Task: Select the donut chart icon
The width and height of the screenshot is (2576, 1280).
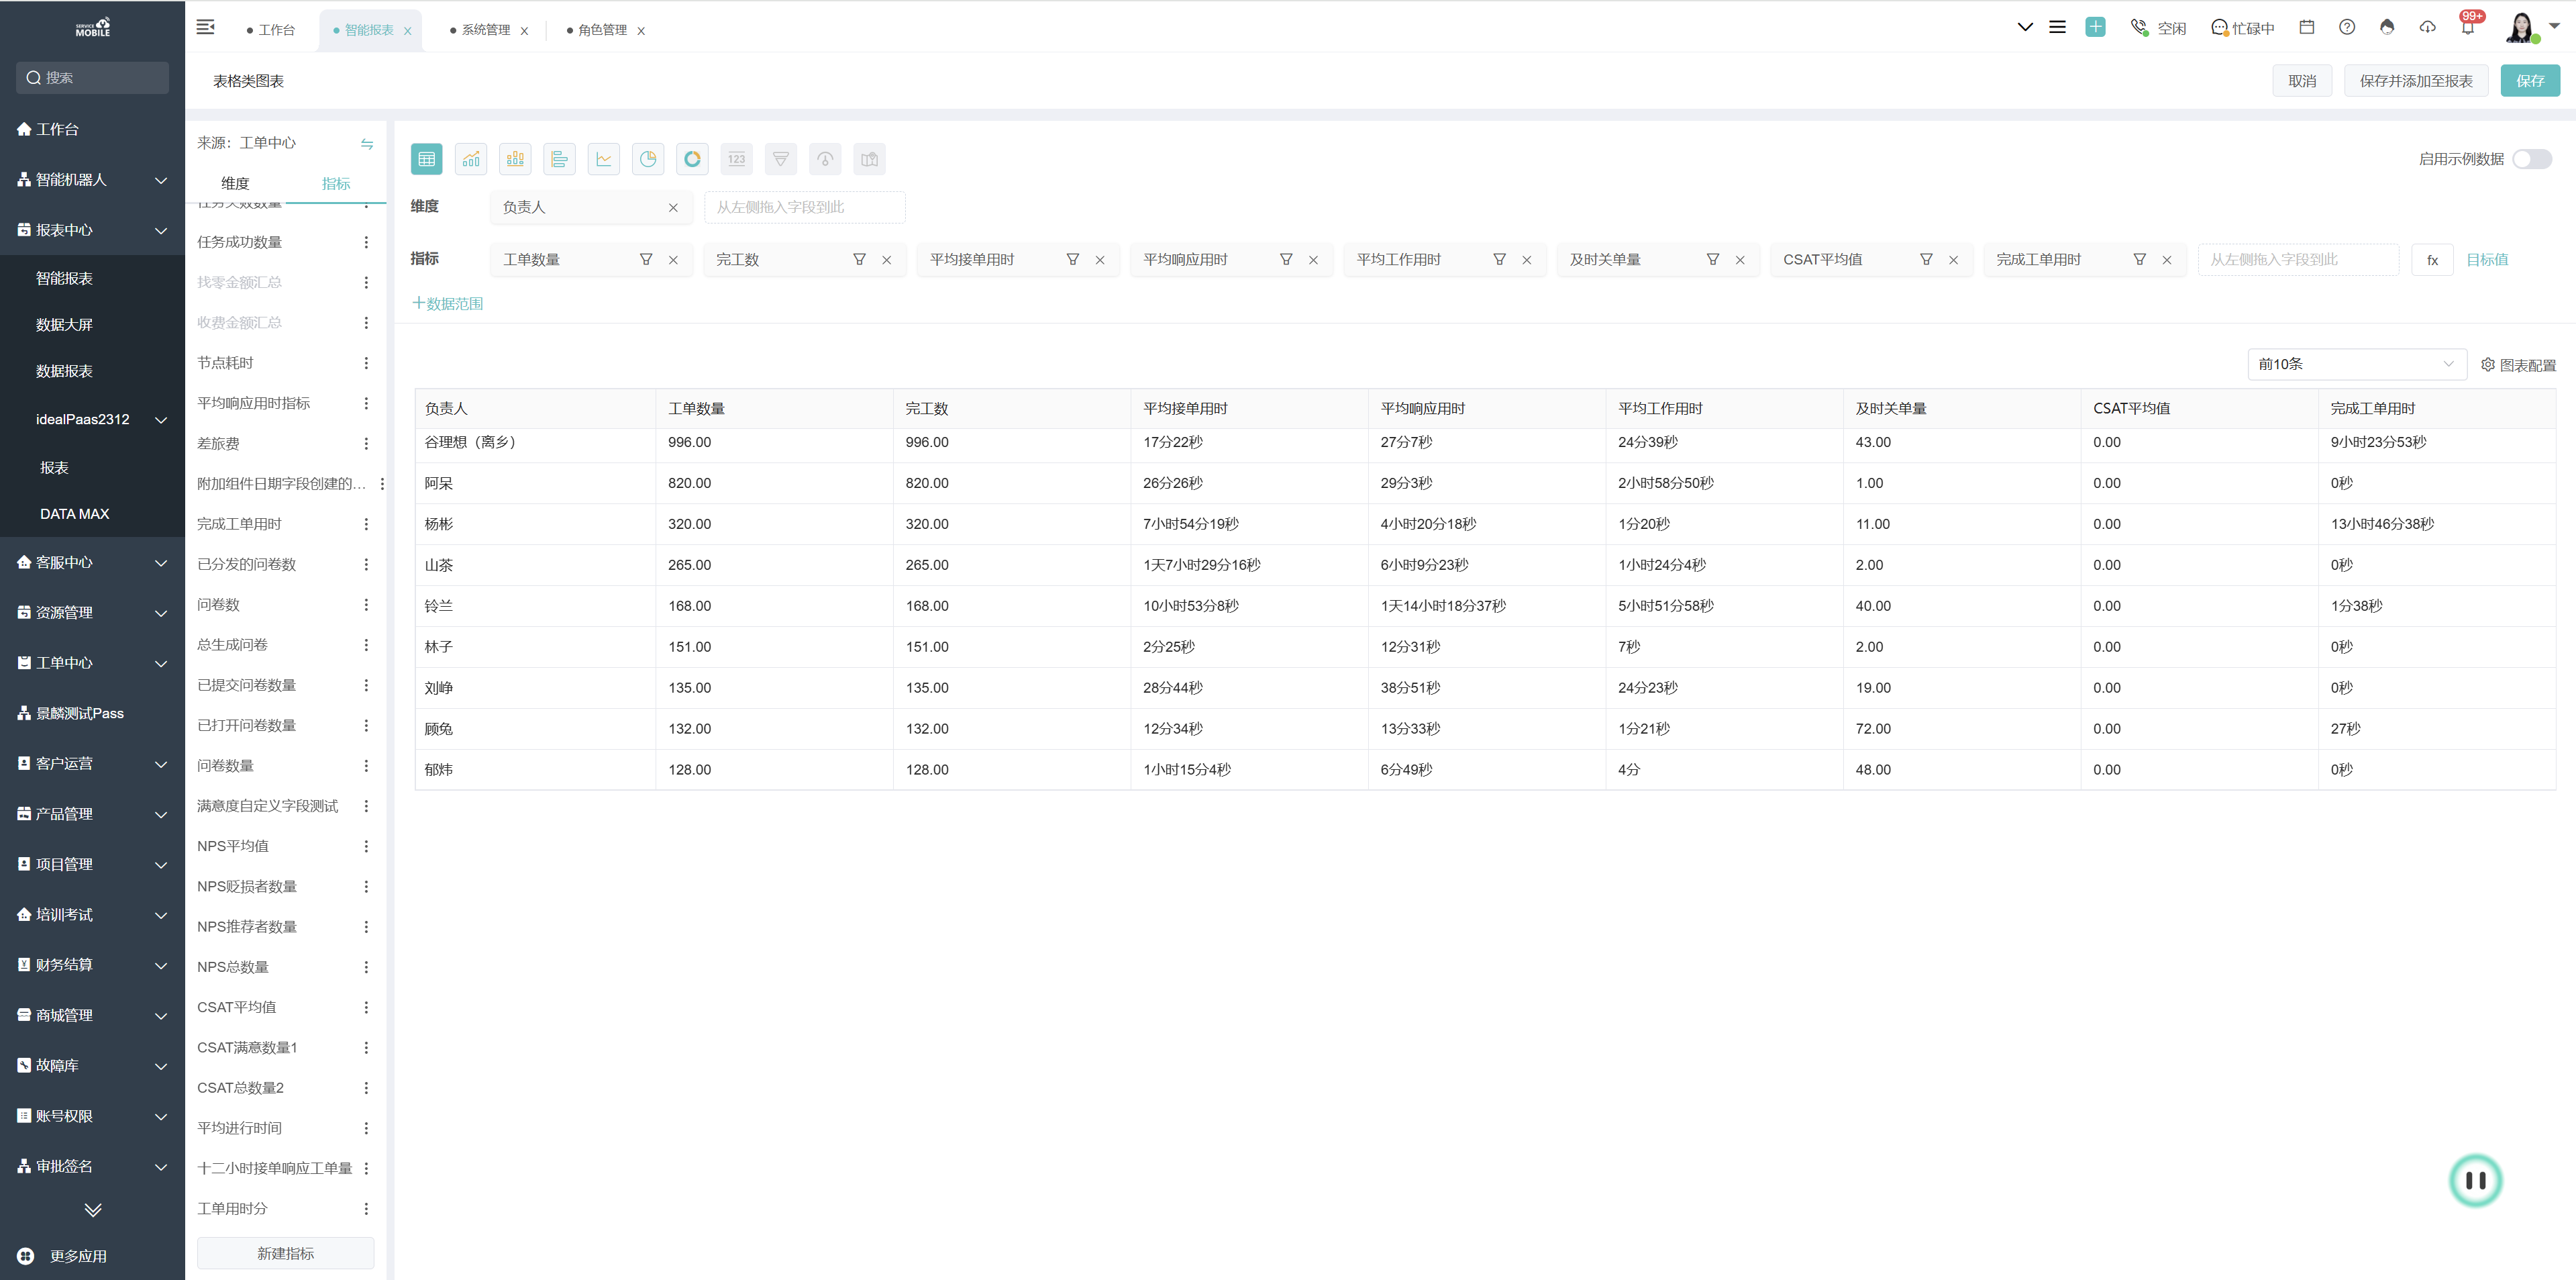Action: coord(692,159)
